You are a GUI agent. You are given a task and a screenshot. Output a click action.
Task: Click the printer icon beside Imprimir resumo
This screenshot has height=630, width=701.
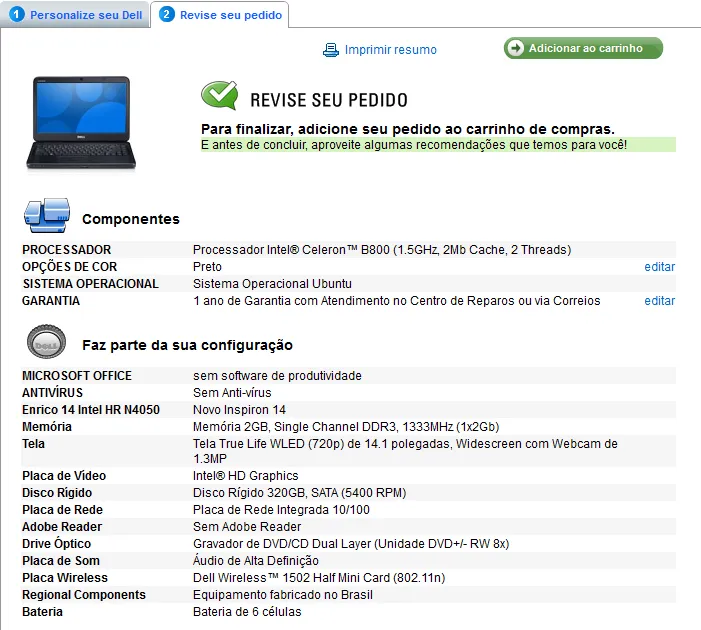[331, 50]
